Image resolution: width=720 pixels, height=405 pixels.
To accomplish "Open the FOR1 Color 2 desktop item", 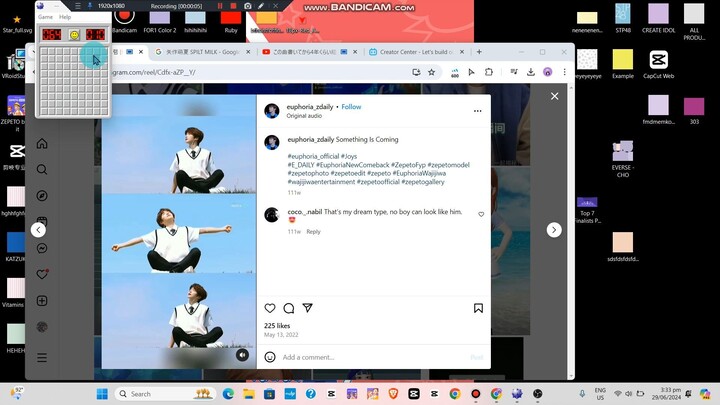I will 160,22.
